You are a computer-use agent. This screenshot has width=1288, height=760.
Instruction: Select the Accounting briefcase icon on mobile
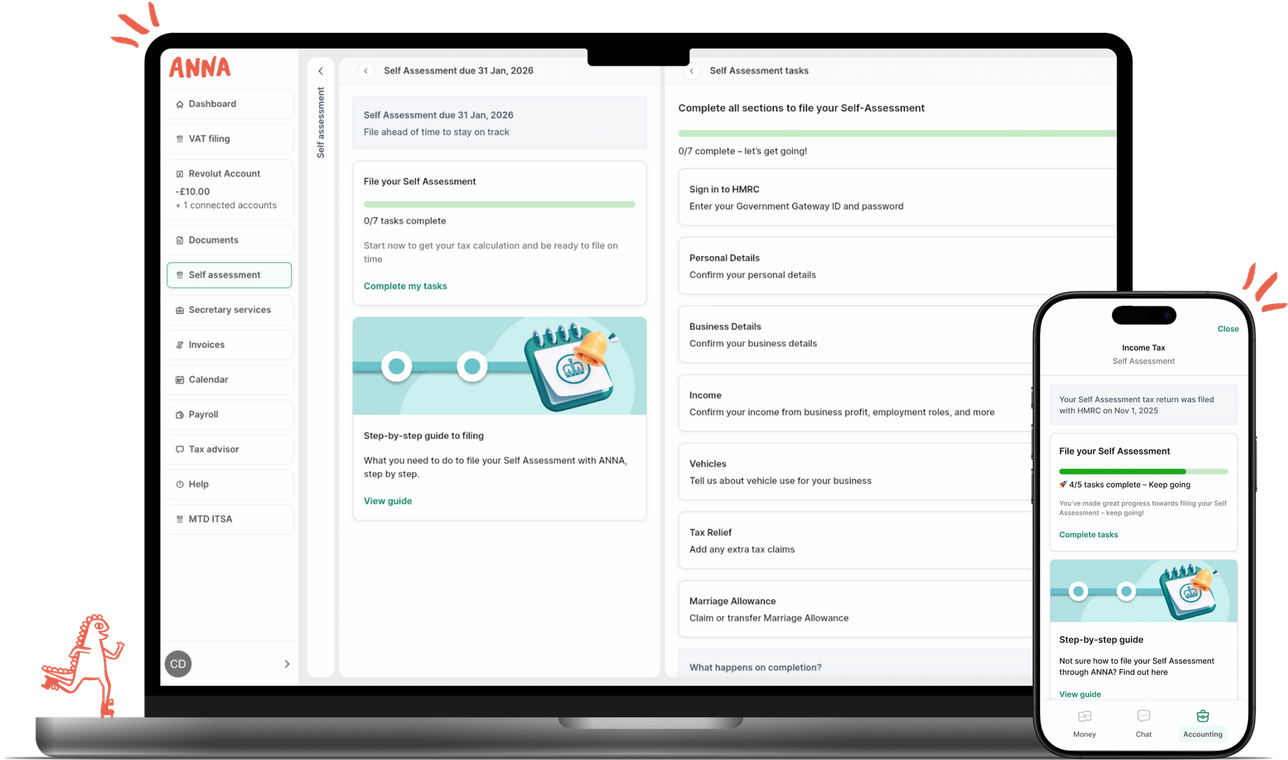[x=1202, y=716]
